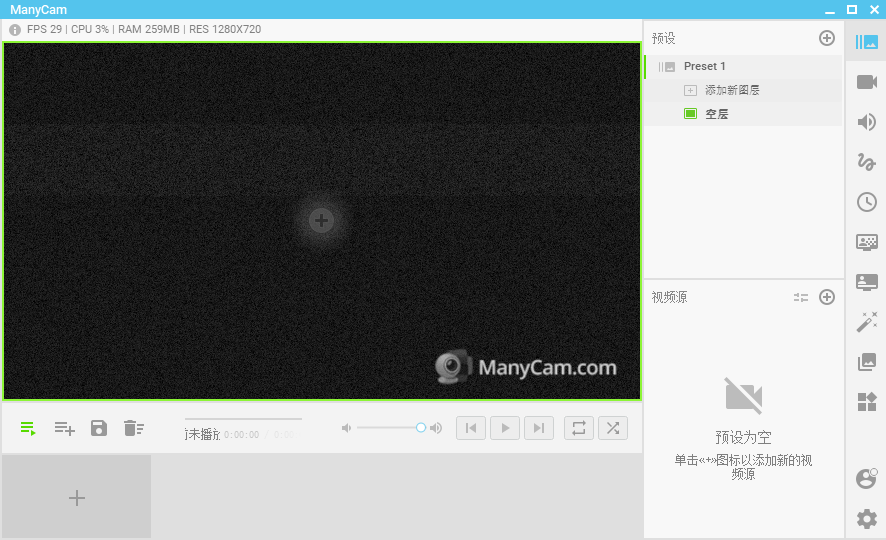Open the Chroma Key sidebar panel
The image size is (886, 540).
click(866, 242)
